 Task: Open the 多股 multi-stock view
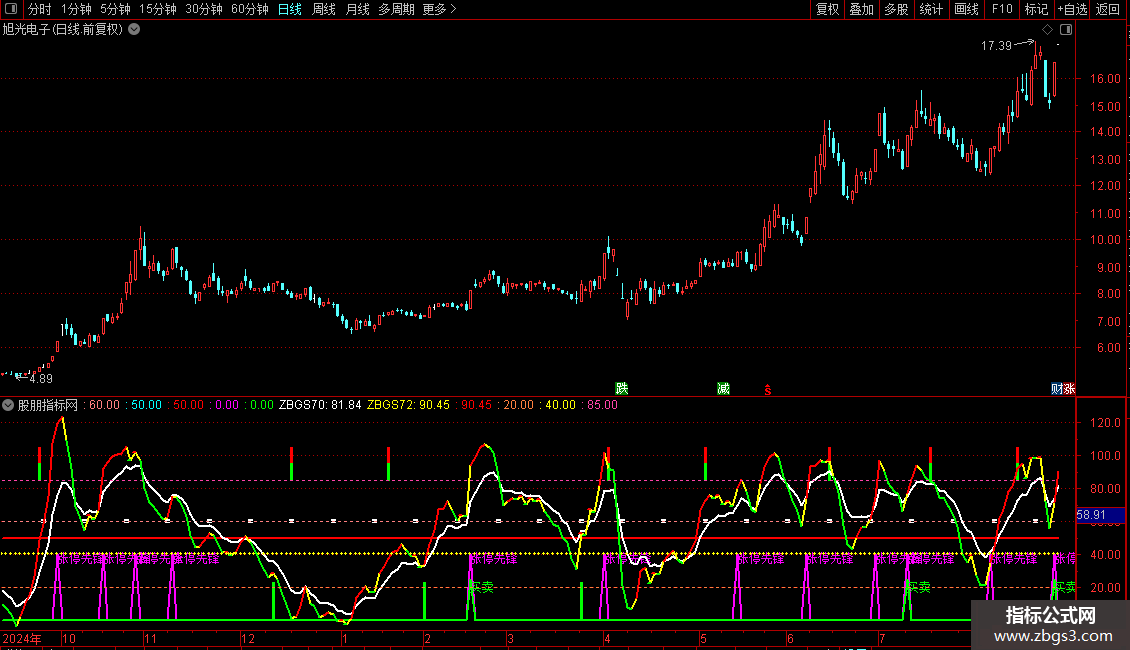[x=896, y=9]
